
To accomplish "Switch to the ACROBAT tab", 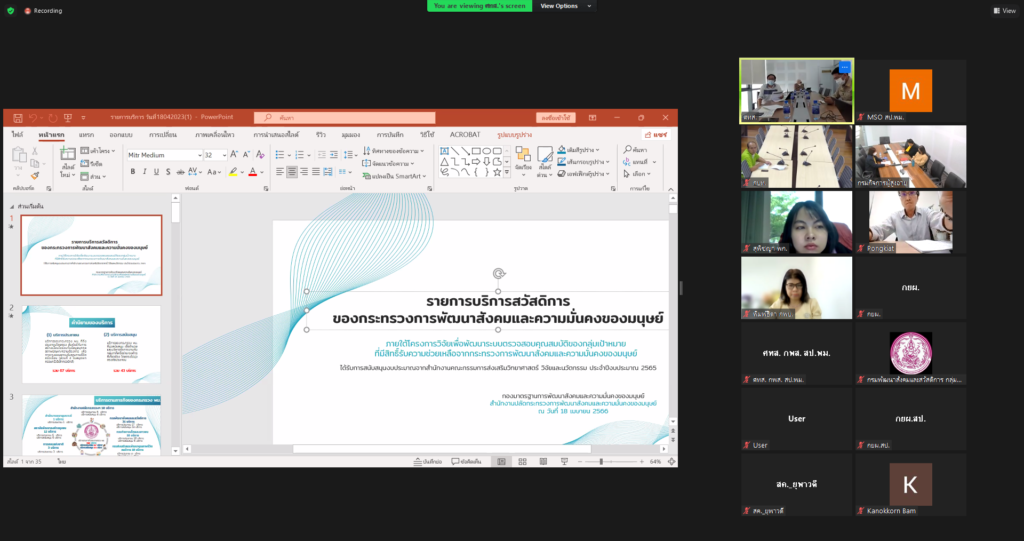I will (x=465, y=135).
